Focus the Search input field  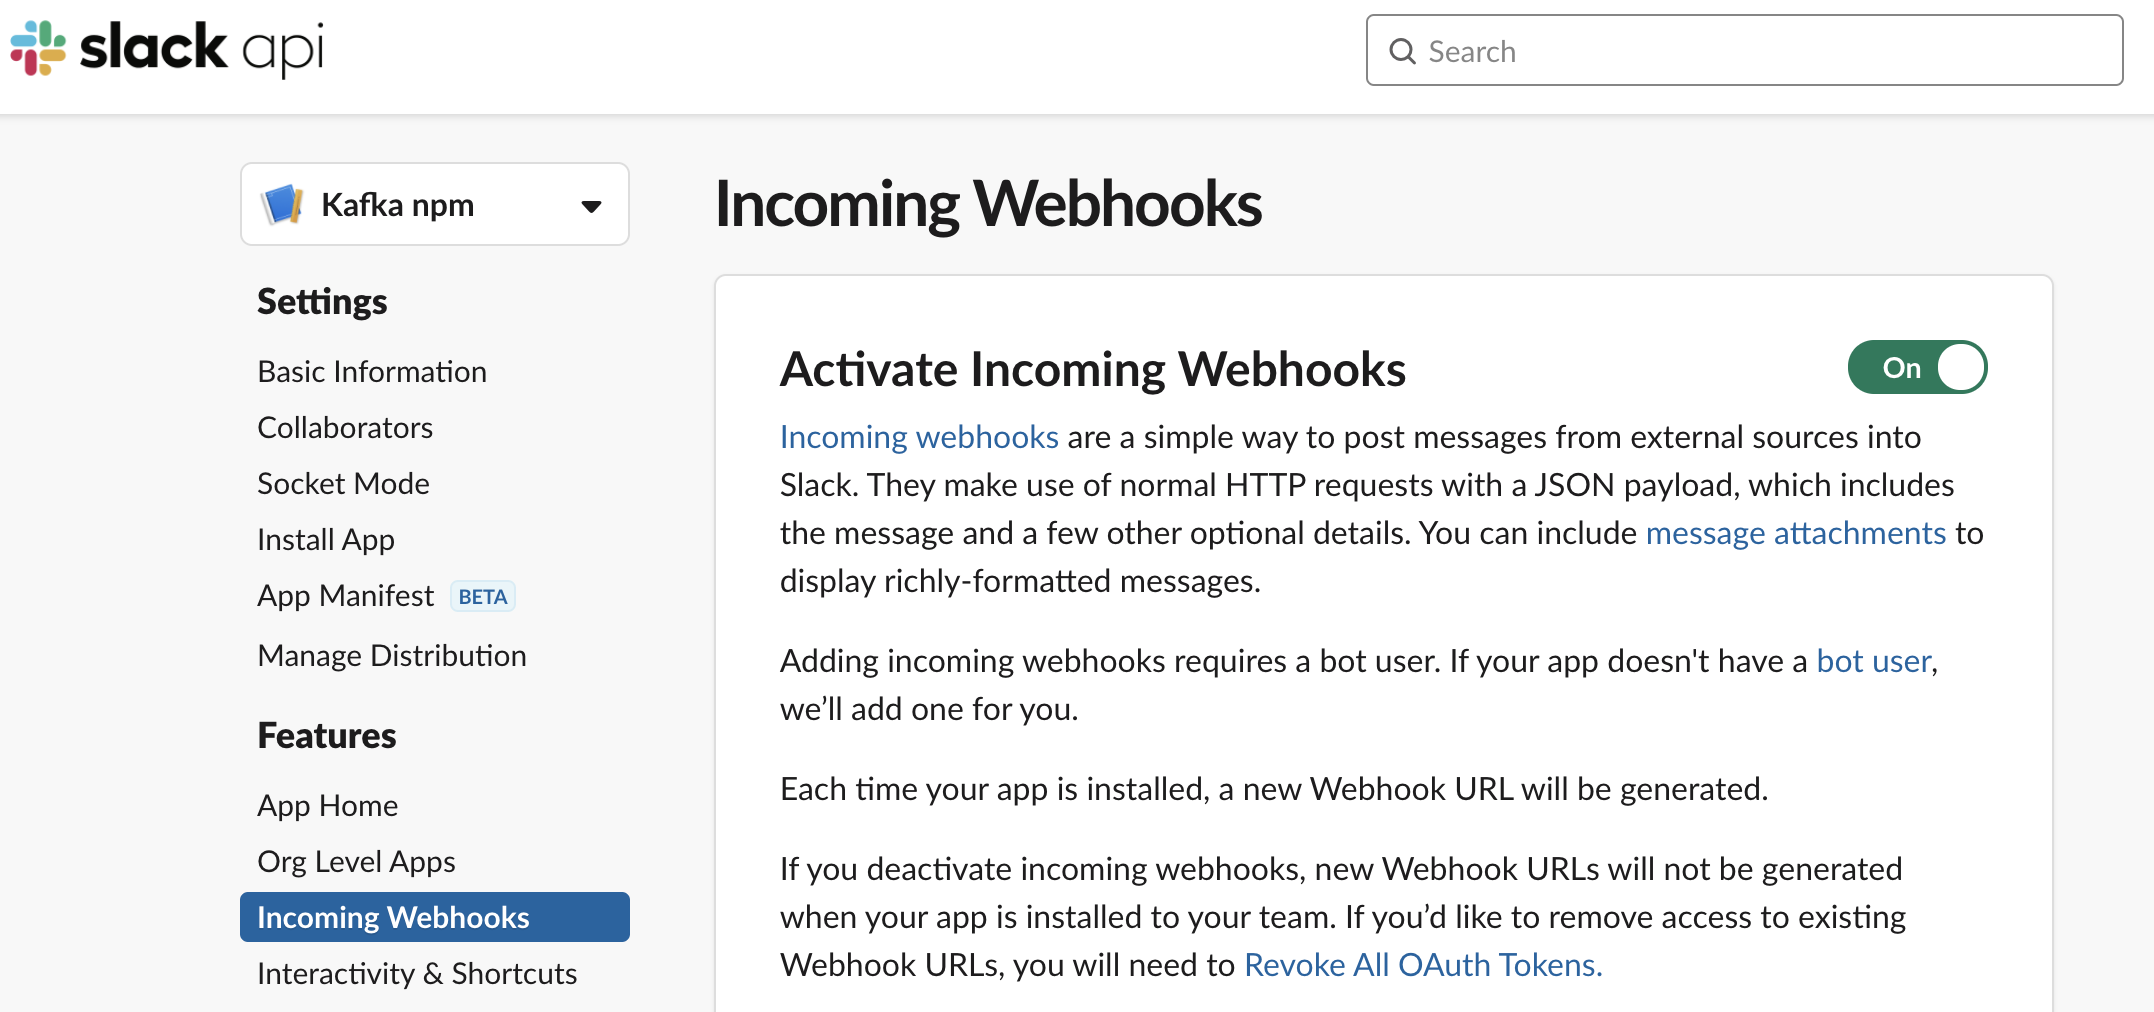tap(1744, 50)
